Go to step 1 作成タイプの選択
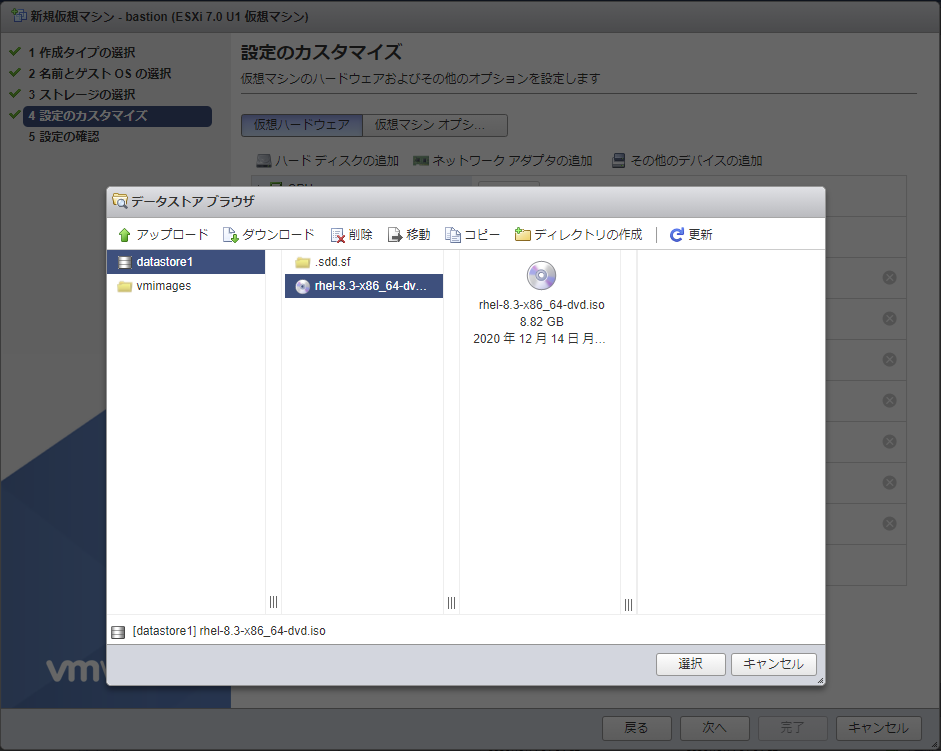941x751 pixels. [x=82, y=53]
